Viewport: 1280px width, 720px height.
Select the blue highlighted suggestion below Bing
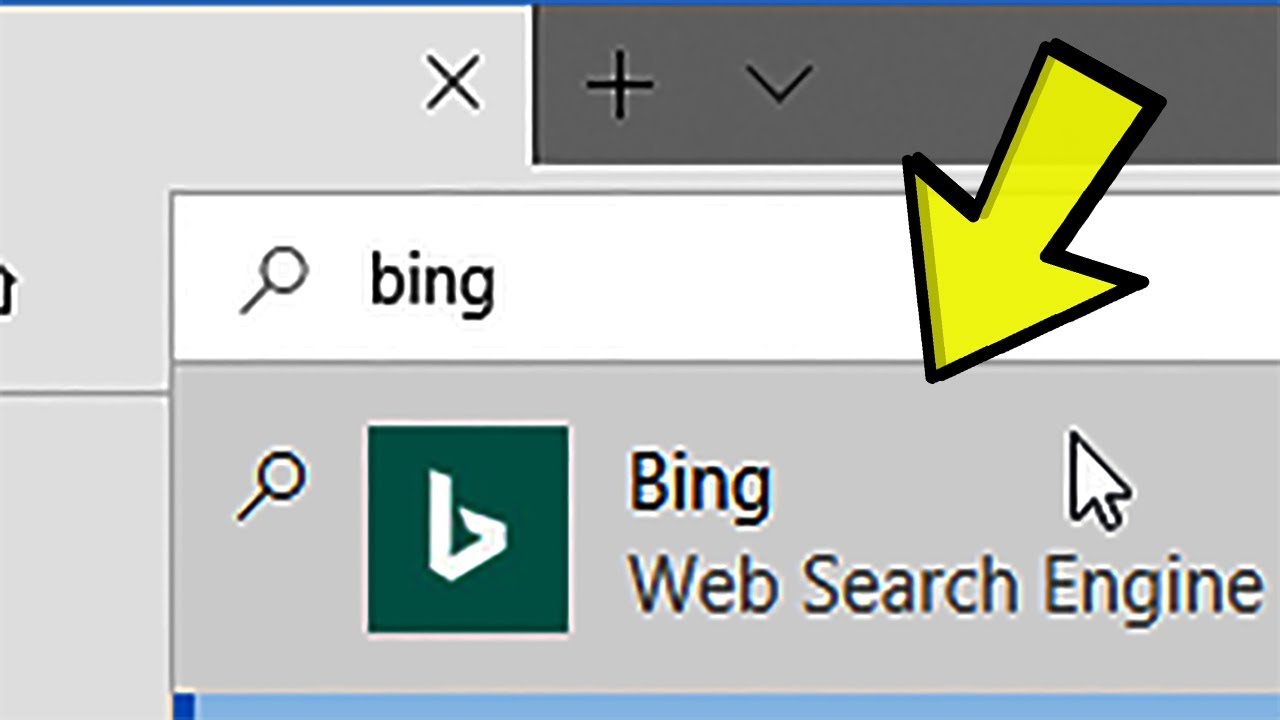tap(700, 706)
